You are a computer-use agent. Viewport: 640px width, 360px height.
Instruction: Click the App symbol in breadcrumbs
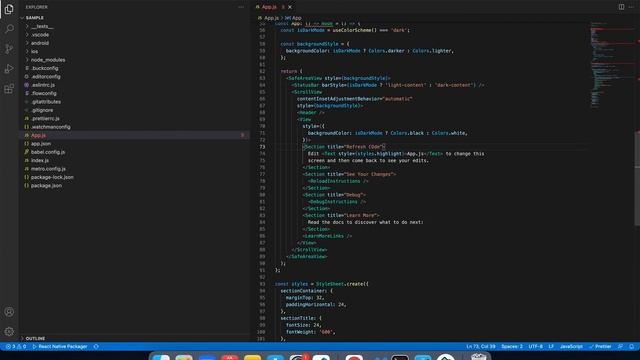pyautogui.click(x=294, y=18)
